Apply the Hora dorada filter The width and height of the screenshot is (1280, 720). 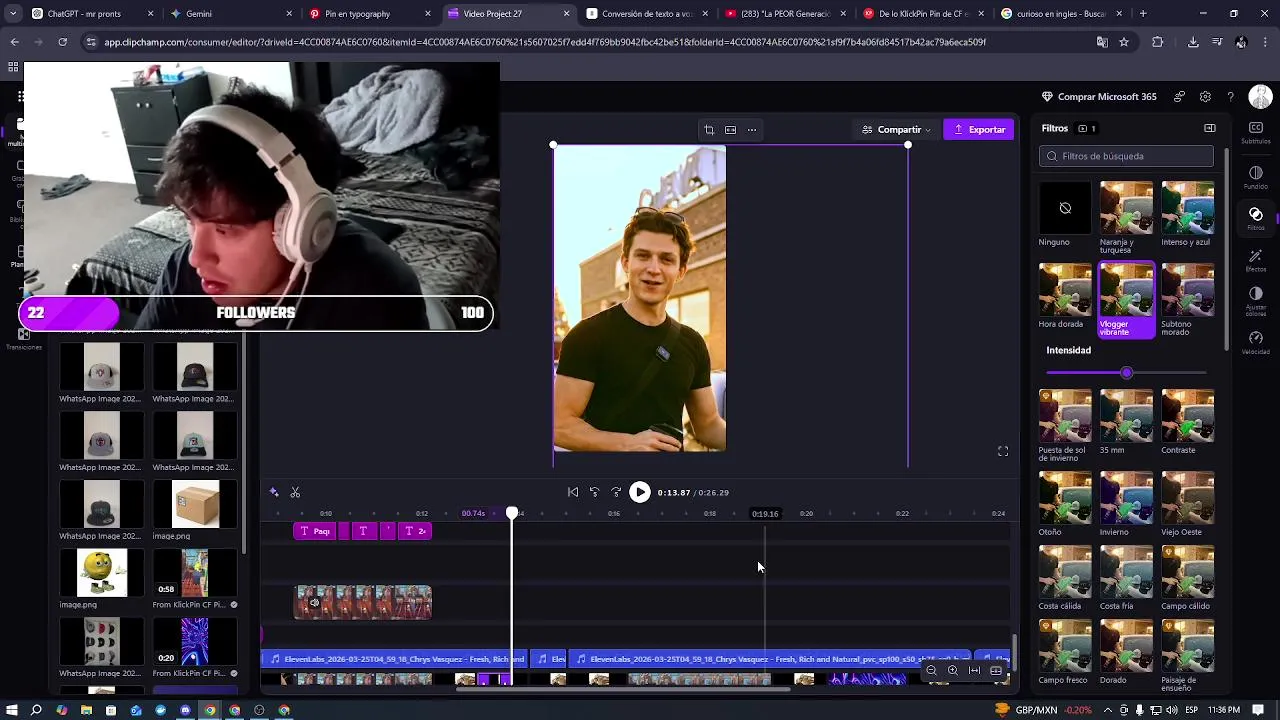1065,296
